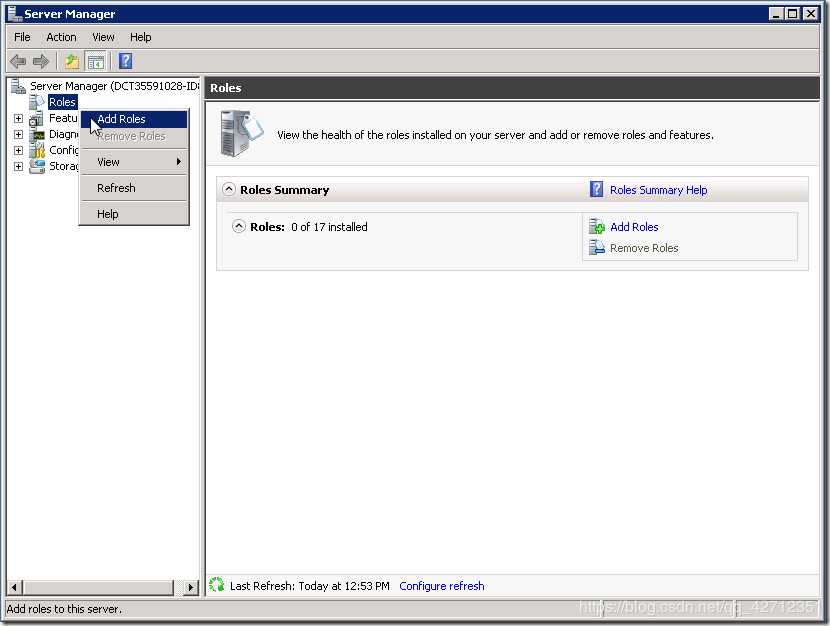Click the Storage node icon in tree
830x626 pixels.
click(37, 166)
